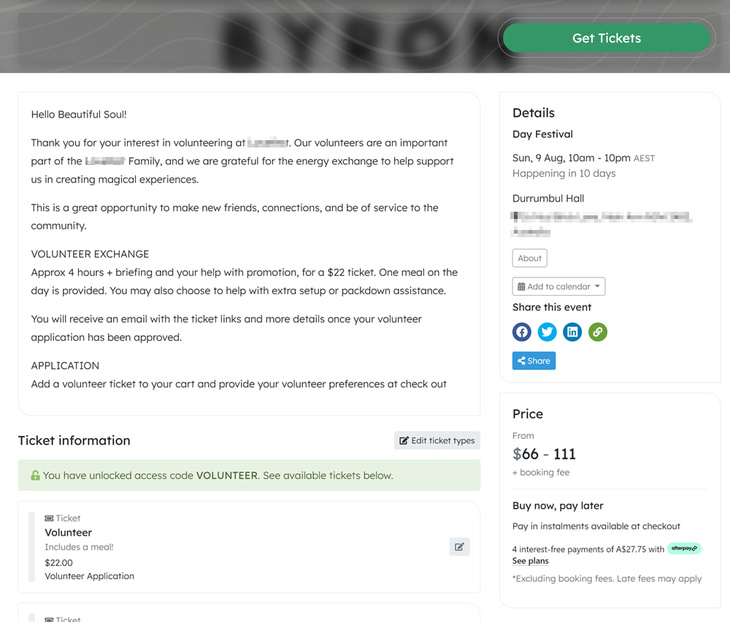Share the event on Twitter

click(x=547, y=332)
